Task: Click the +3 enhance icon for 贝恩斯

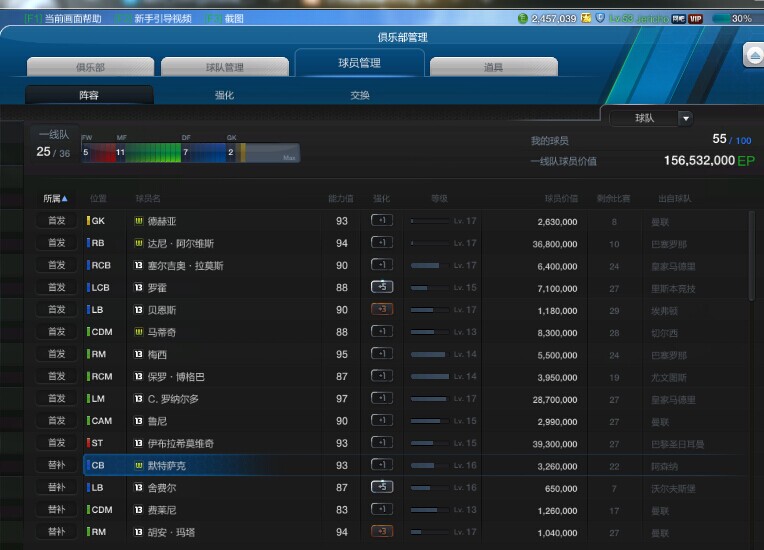Action: click(382, 309)
